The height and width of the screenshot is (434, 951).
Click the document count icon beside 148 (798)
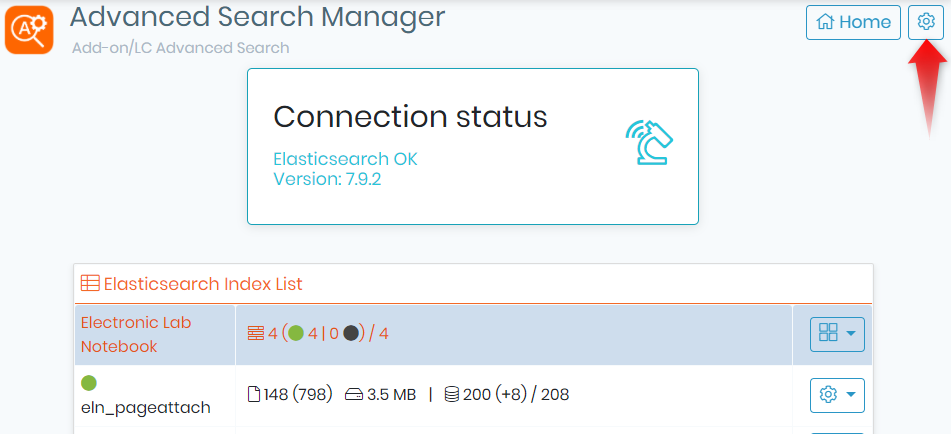pyautogui.click(x=255, y=395)
